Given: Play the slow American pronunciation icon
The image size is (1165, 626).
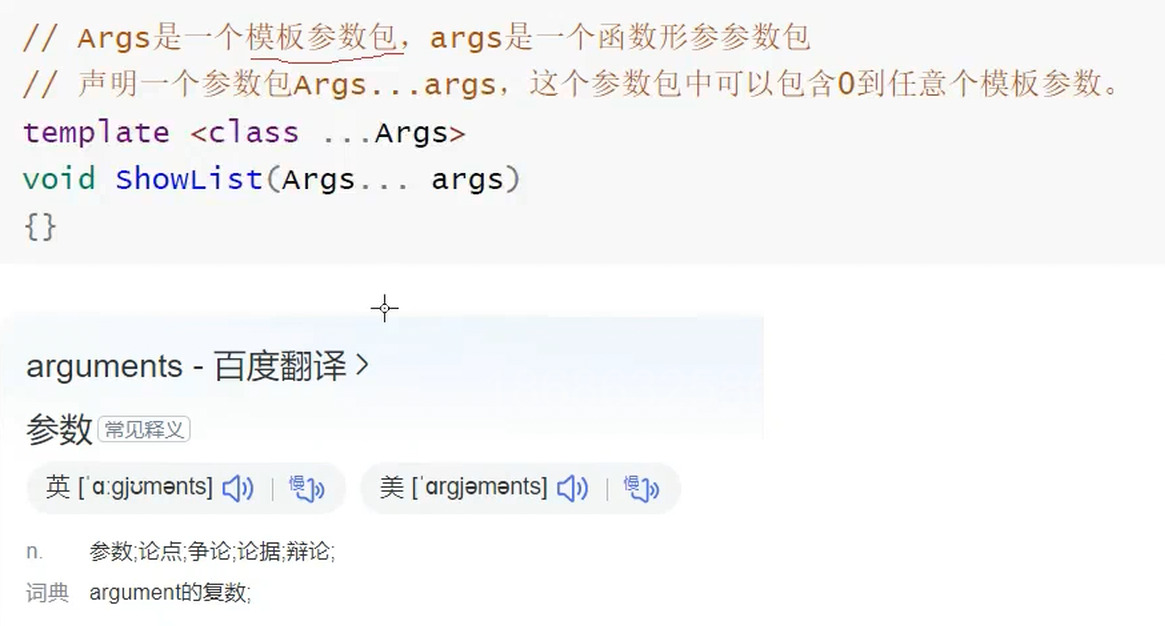Looking at the screenshot, I should coord(640,488).
